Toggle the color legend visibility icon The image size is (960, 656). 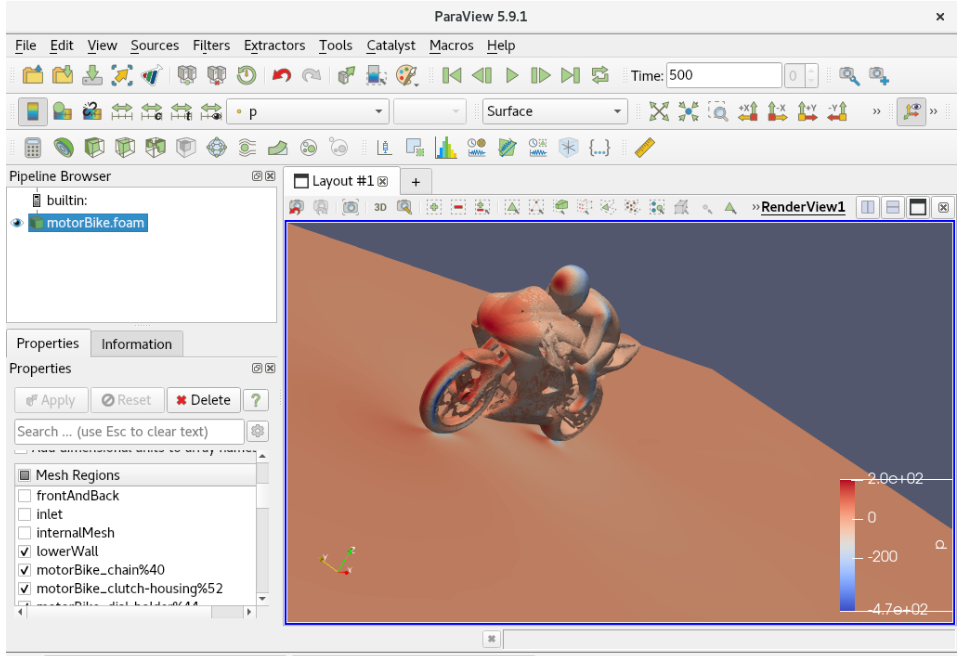[33, 111]
